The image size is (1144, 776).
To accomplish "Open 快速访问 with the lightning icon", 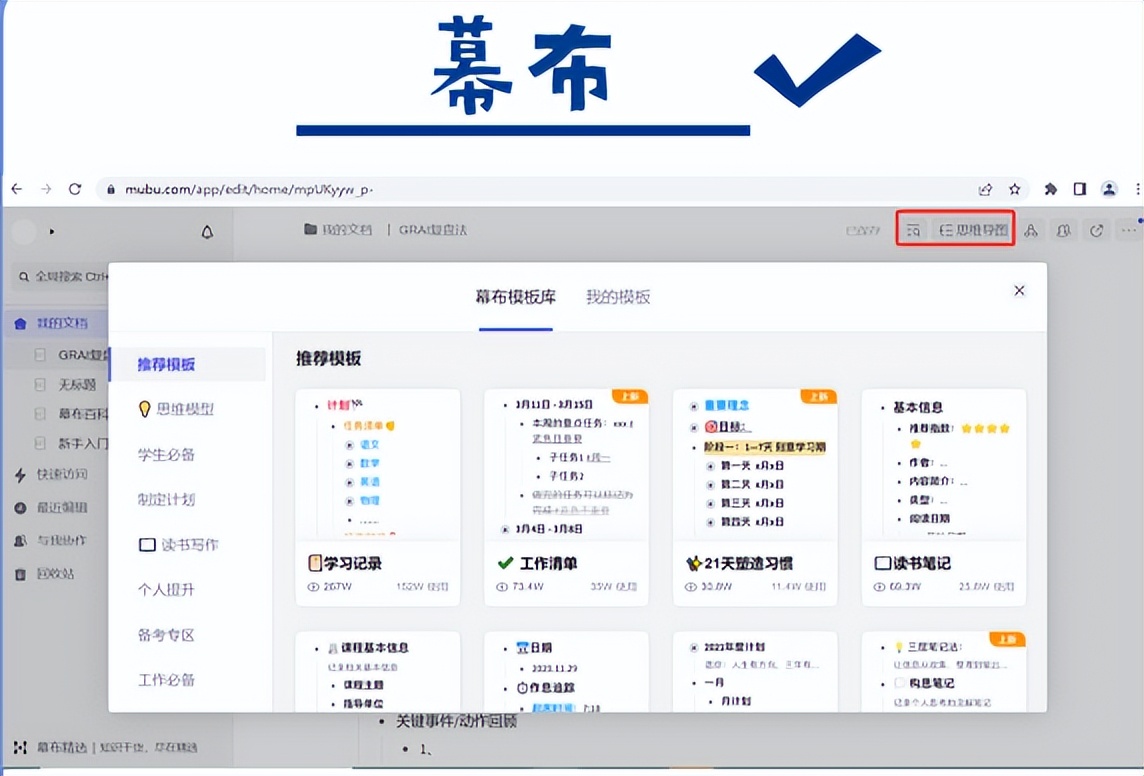I will click(51, 475).
